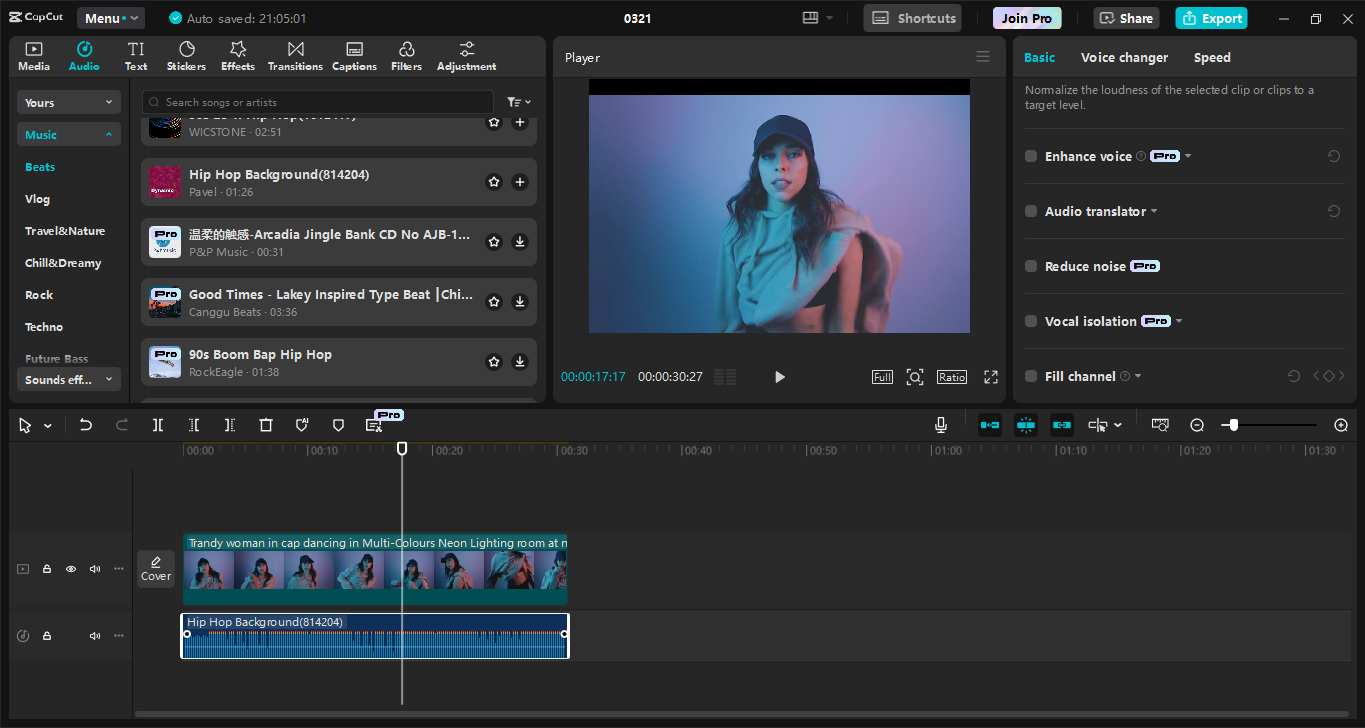1365x728 pixels.
Task: Switch to the Voice changer tab
Action: coord(1124,57)
